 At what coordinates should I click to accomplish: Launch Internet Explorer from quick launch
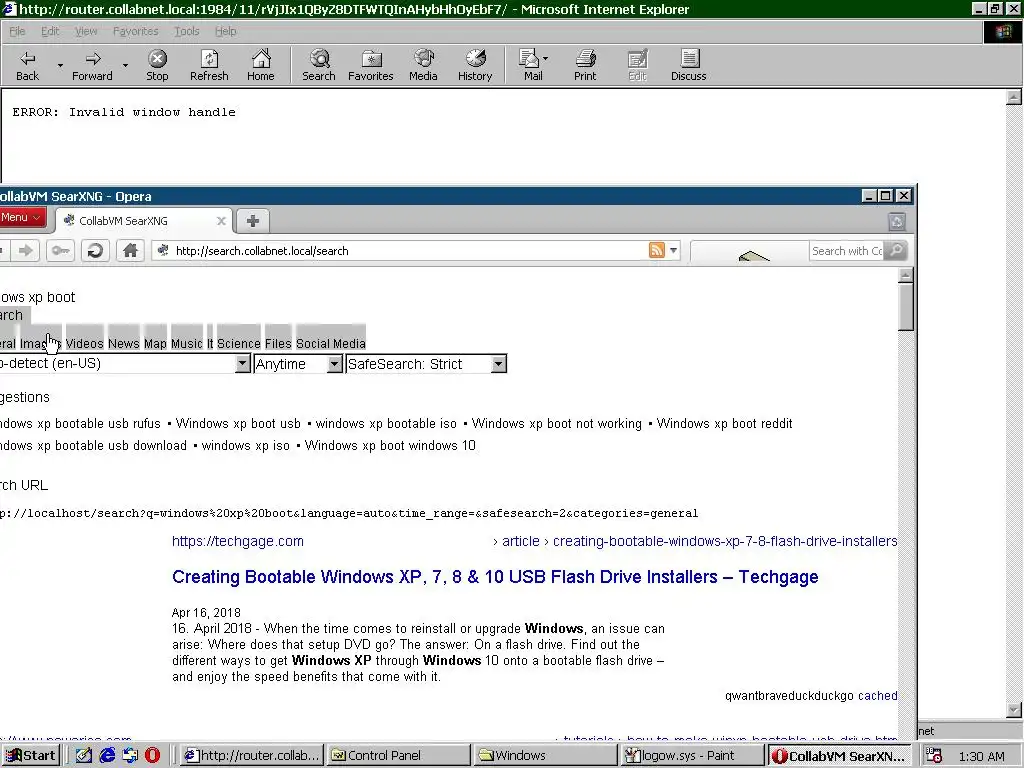107,756
